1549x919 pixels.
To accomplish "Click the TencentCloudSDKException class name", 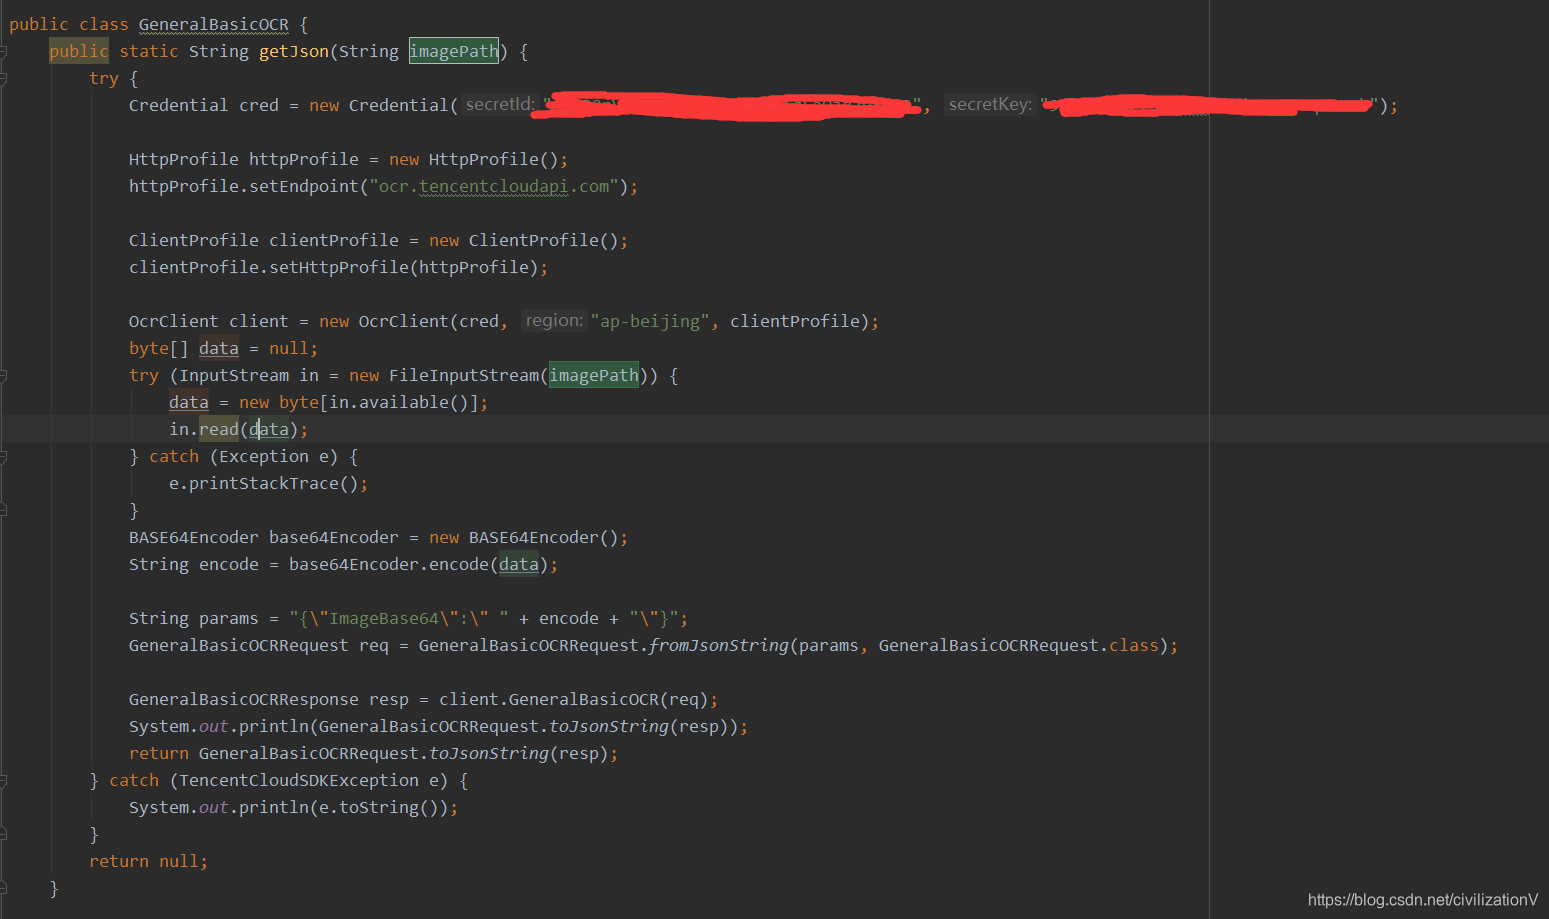I will [x=299, y=781].
